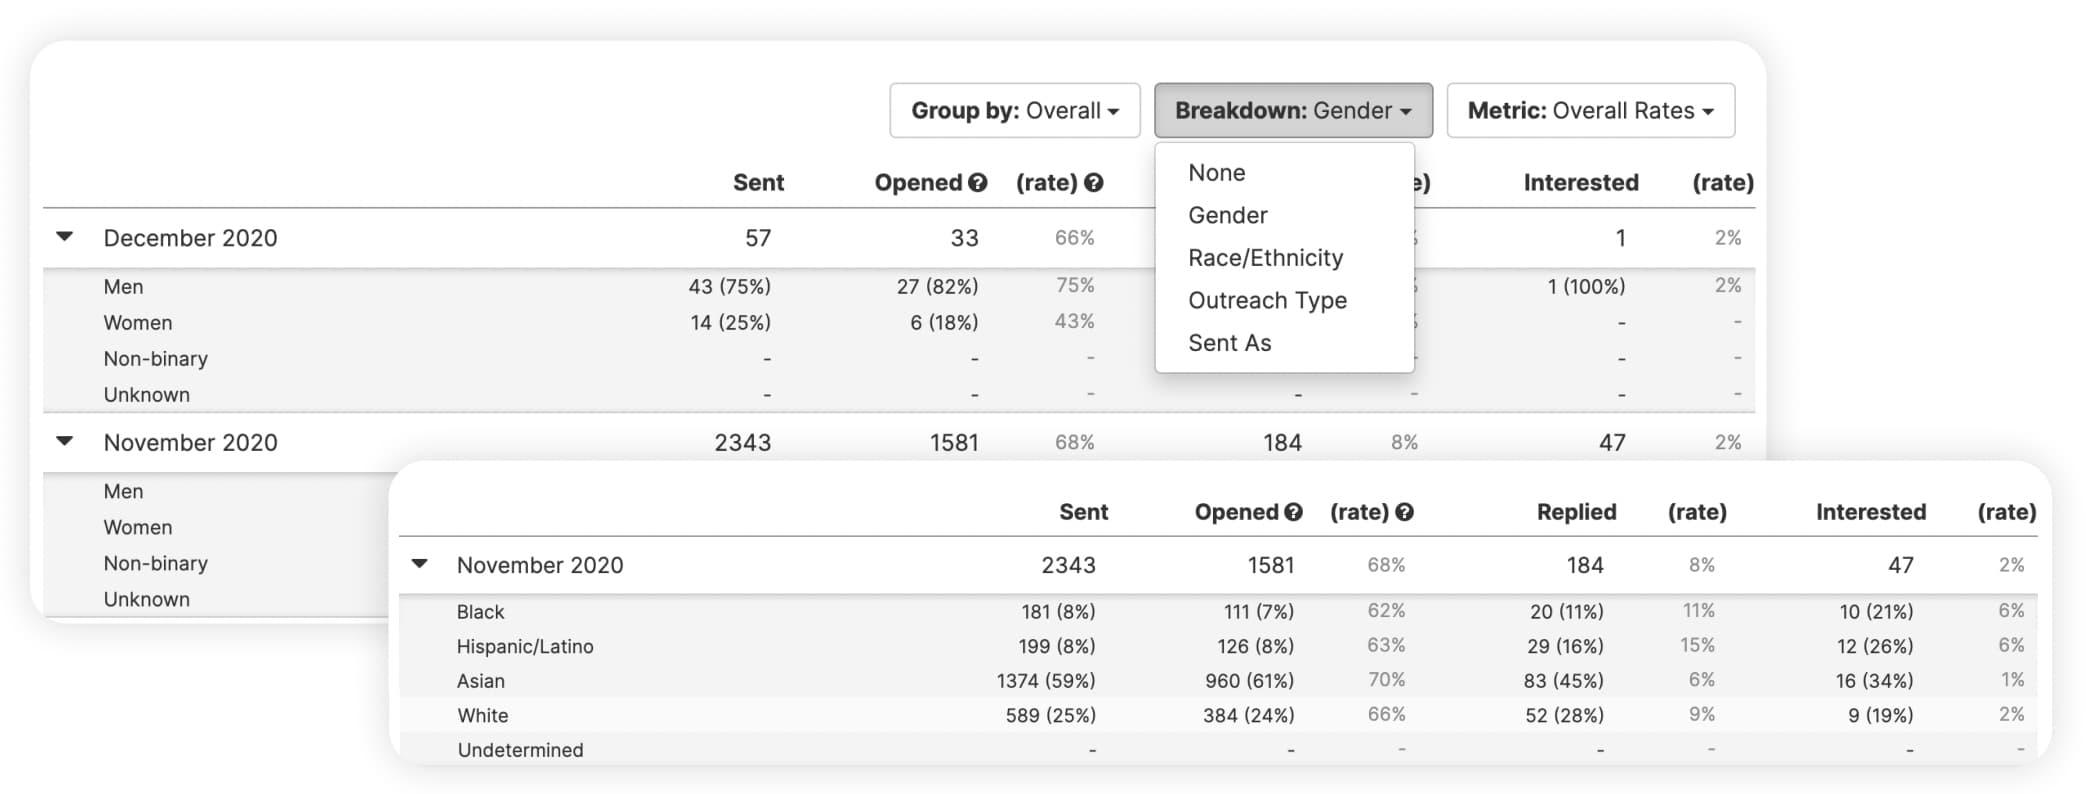The image size is (2086, 794).
Task: Open the Group by: Overall dropdown
Action: click(x=1014, y=110)
